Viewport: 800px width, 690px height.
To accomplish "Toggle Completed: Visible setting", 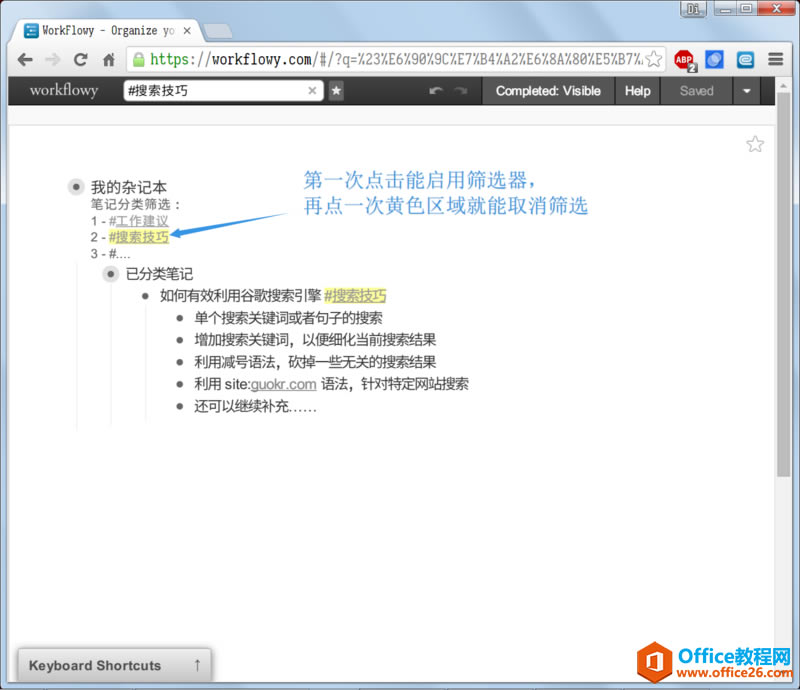I will click(x=547, y=91).
